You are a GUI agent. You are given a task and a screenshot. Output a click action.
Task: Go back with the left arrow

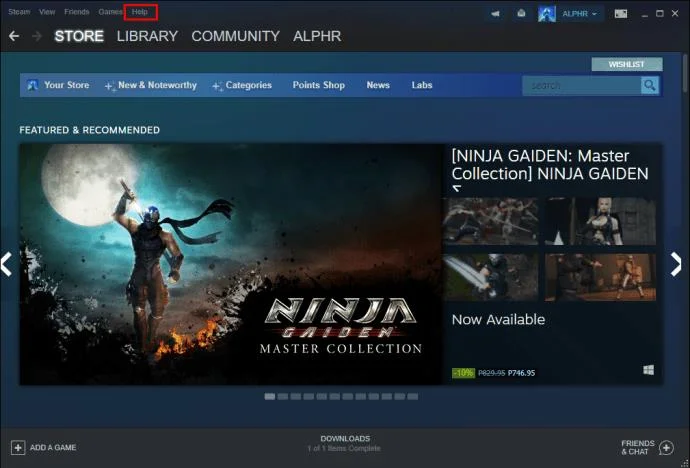pyautogui.click(x=14, y=36)
